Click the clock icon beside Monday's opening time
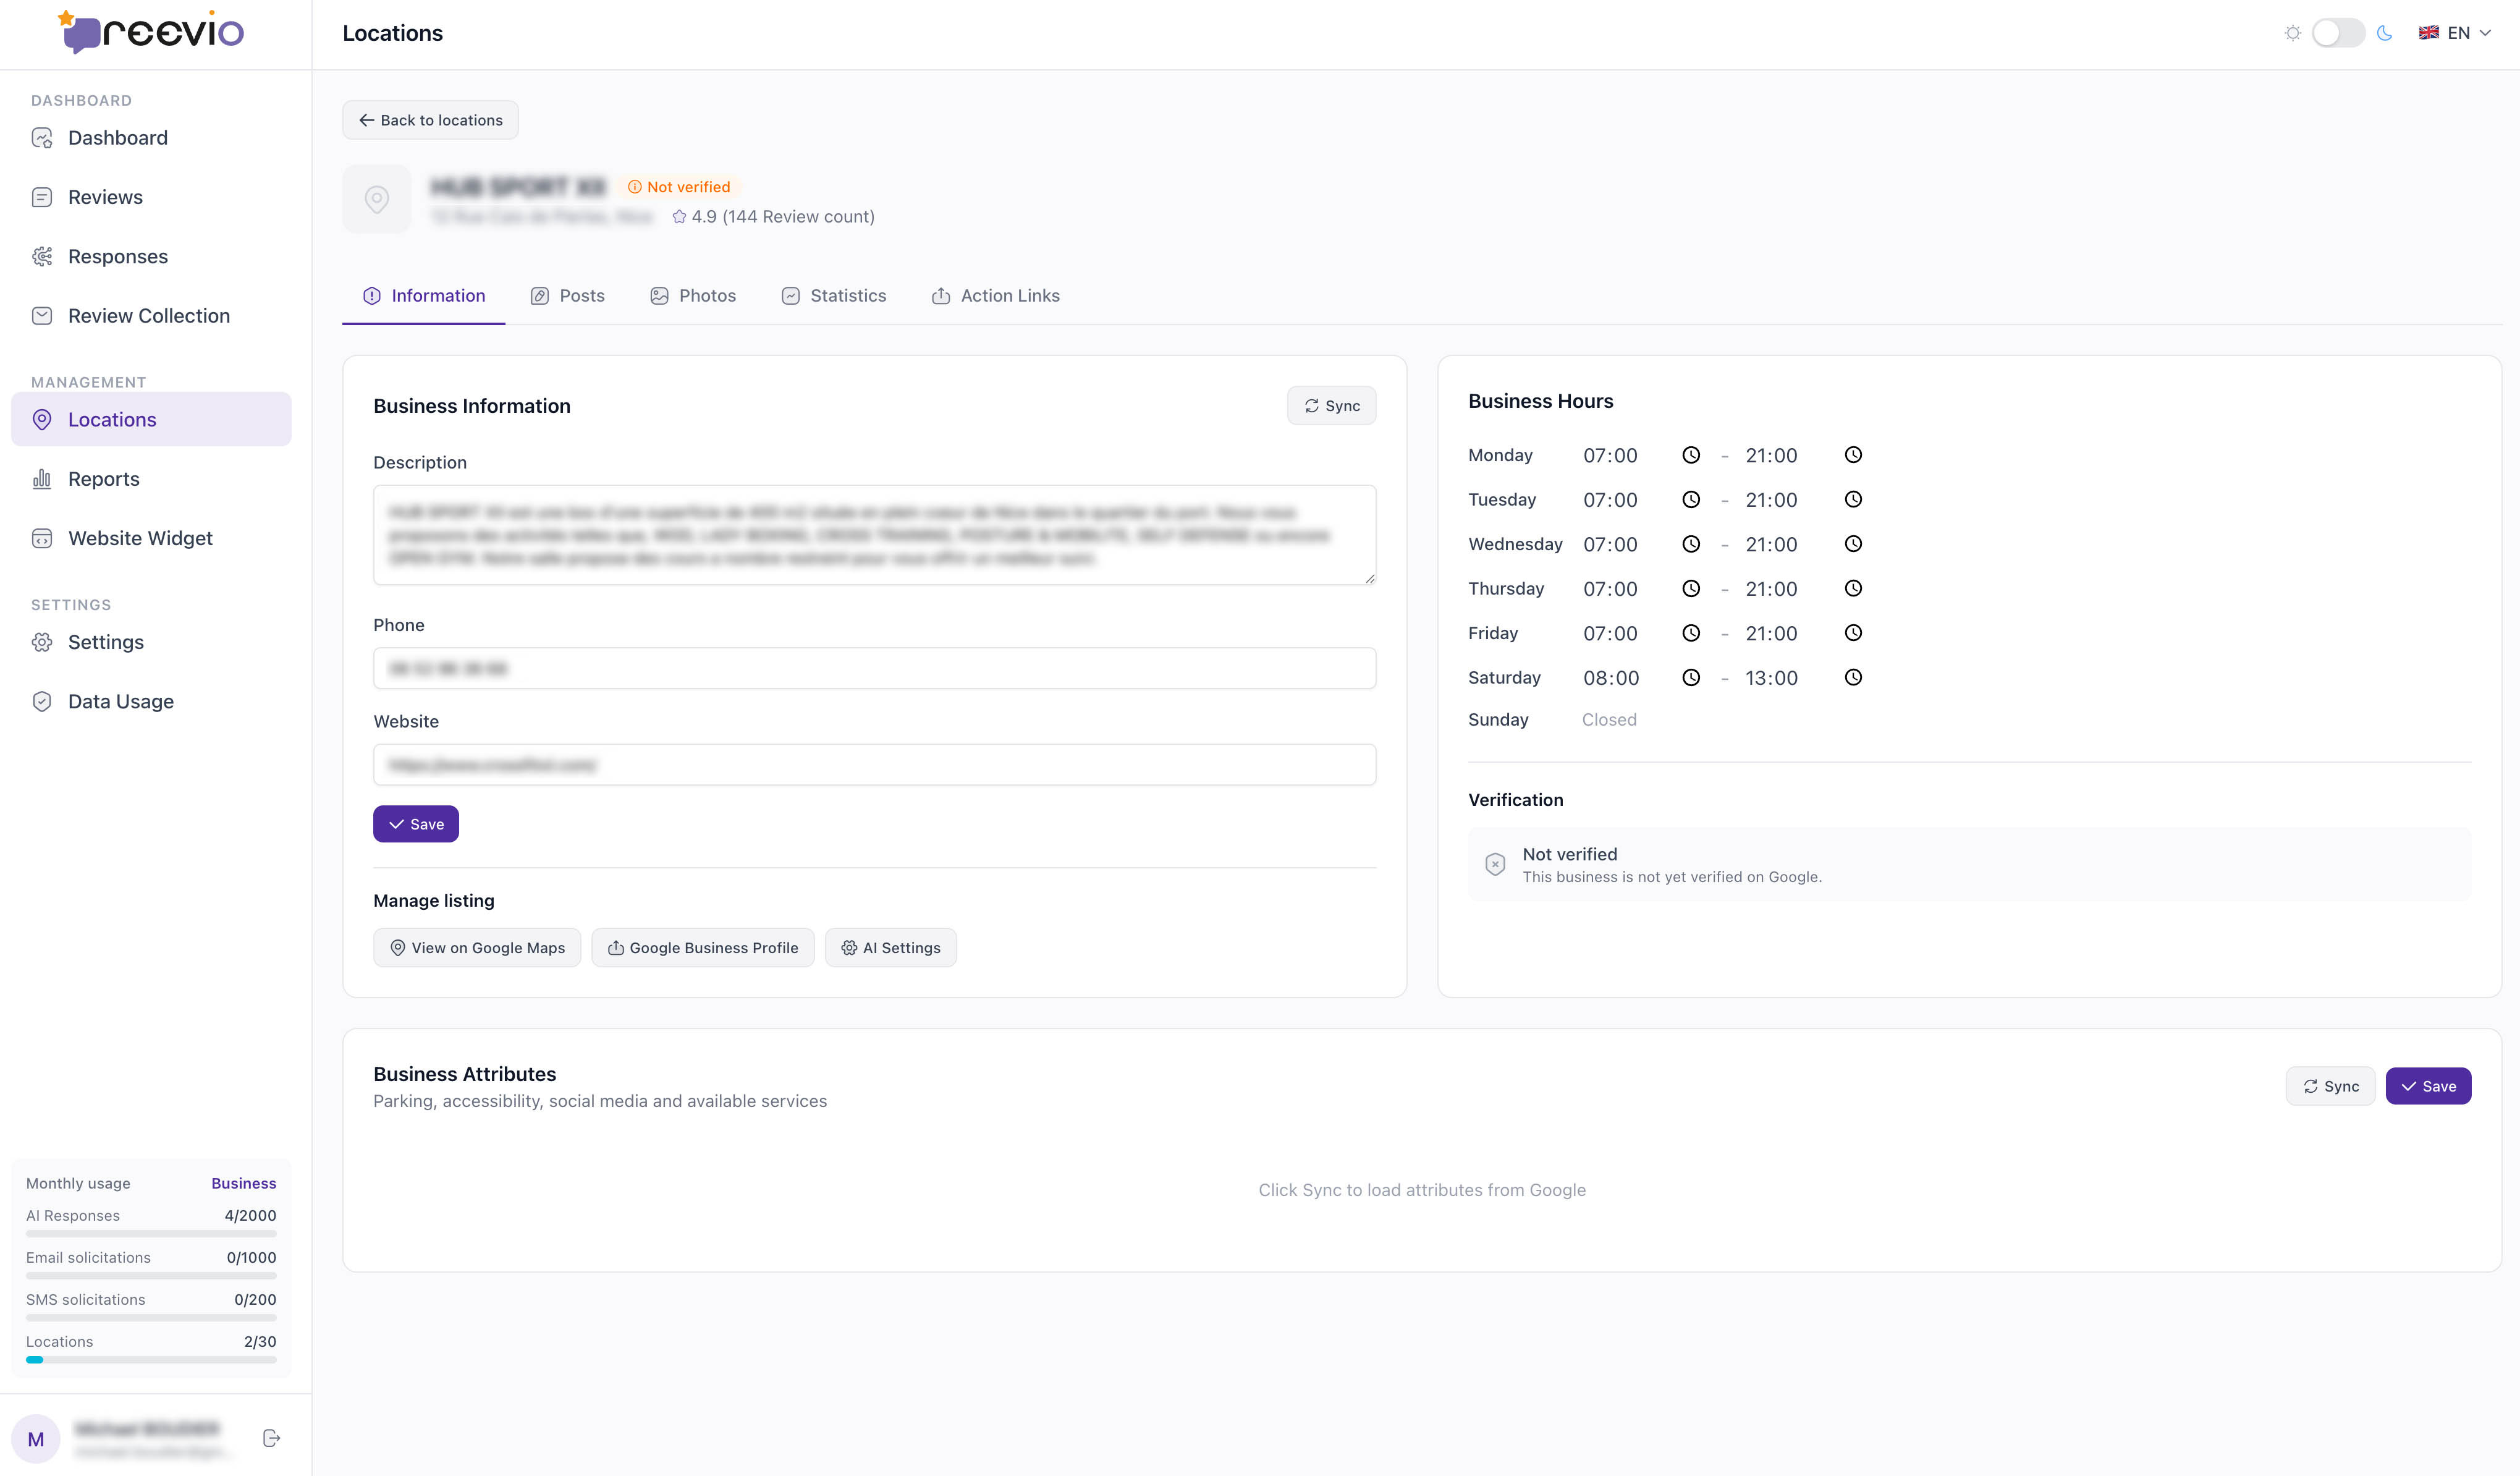Screen dimensions: 2520x1476 pyautogui.click(x=1691, y=454)
